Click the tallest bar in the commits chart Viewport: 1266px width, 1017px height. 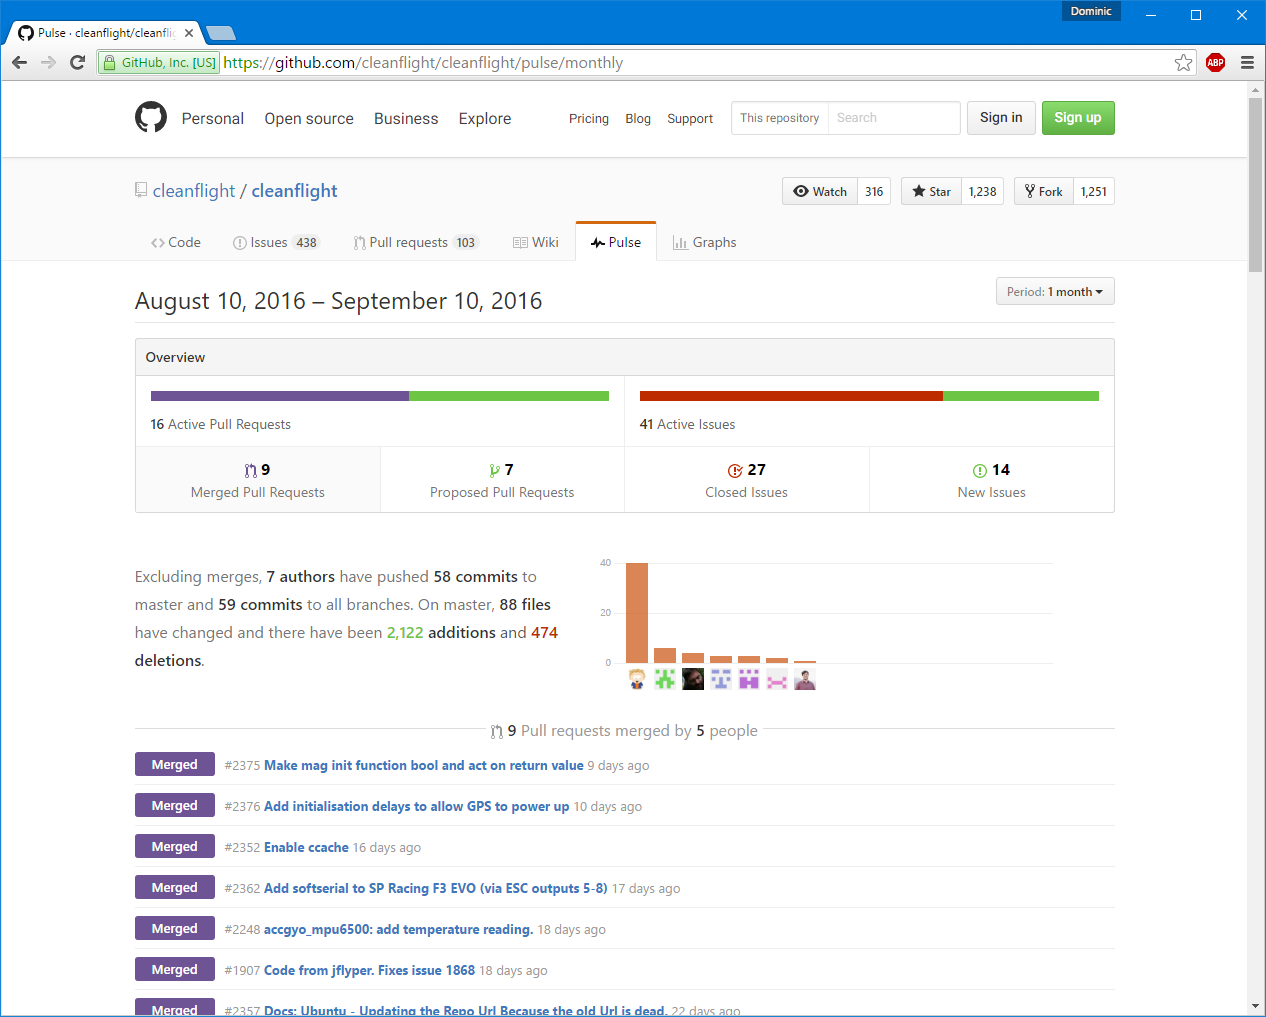[x=637, y=613]
